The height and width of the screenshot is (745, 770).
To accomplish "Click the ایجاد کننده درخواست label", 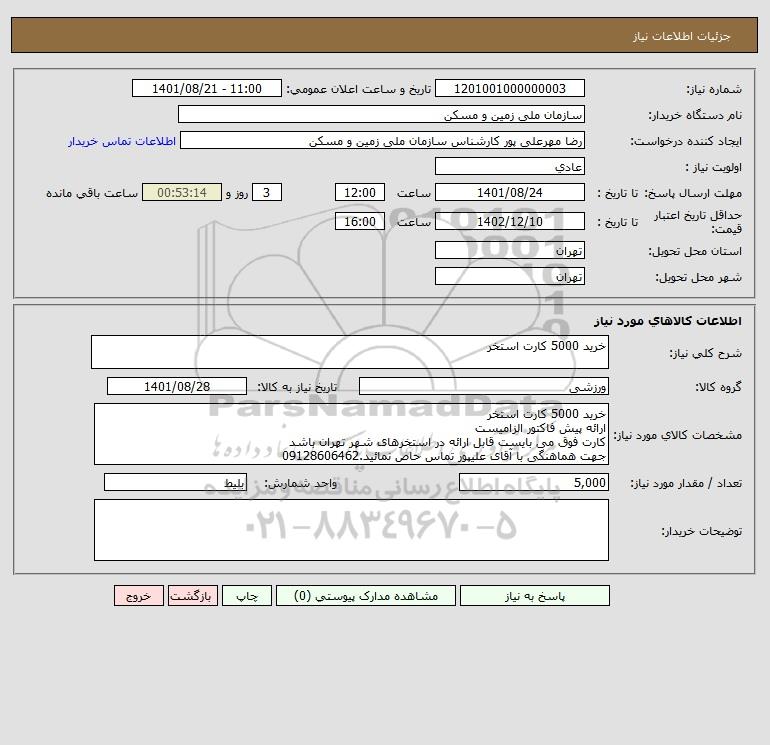I will [686, 141].
